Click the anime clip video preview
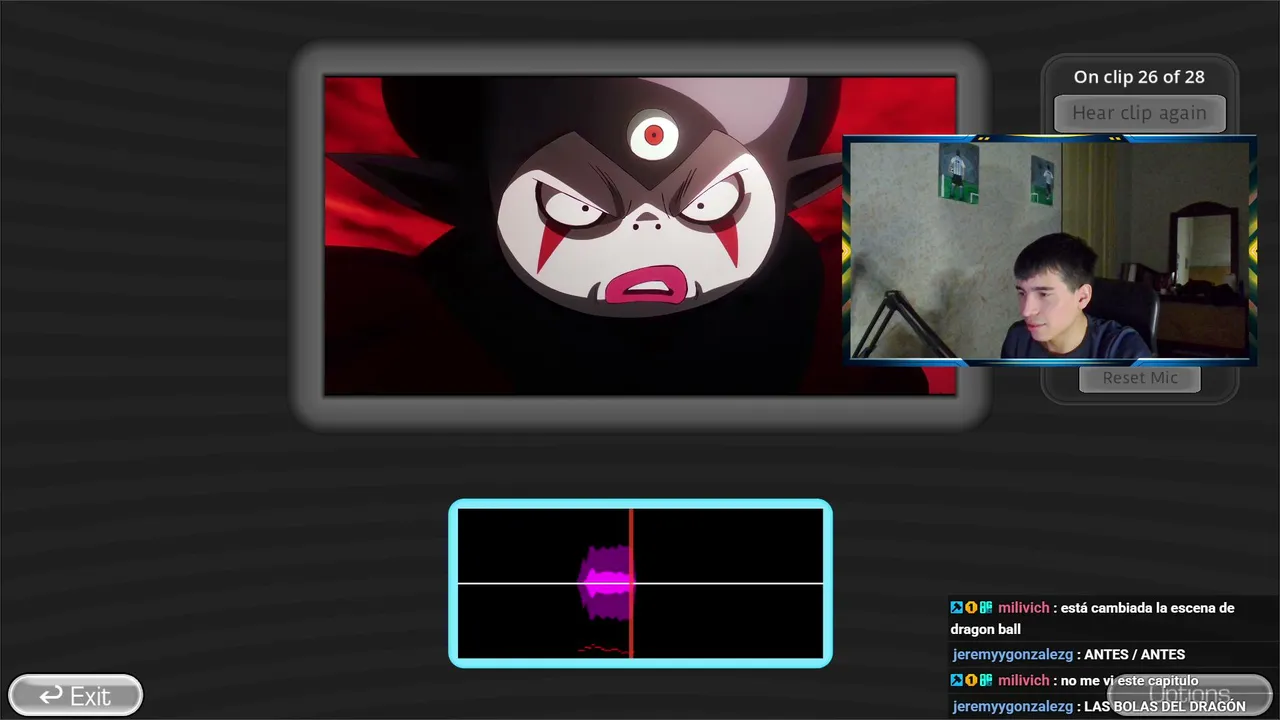This screenshot has width=1280, height=720. tap(640, 236)
